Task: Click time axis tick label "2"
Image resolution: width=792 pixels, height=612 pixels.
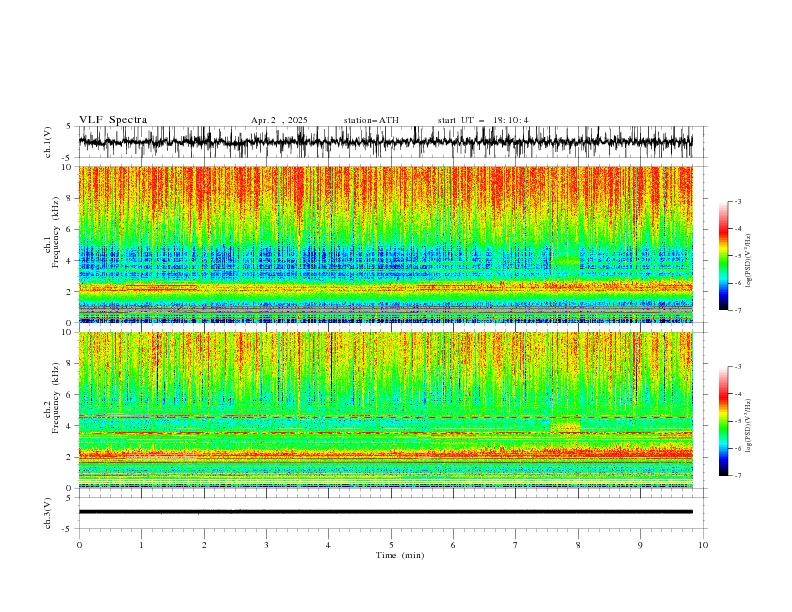Action: (x=204, y=545)
